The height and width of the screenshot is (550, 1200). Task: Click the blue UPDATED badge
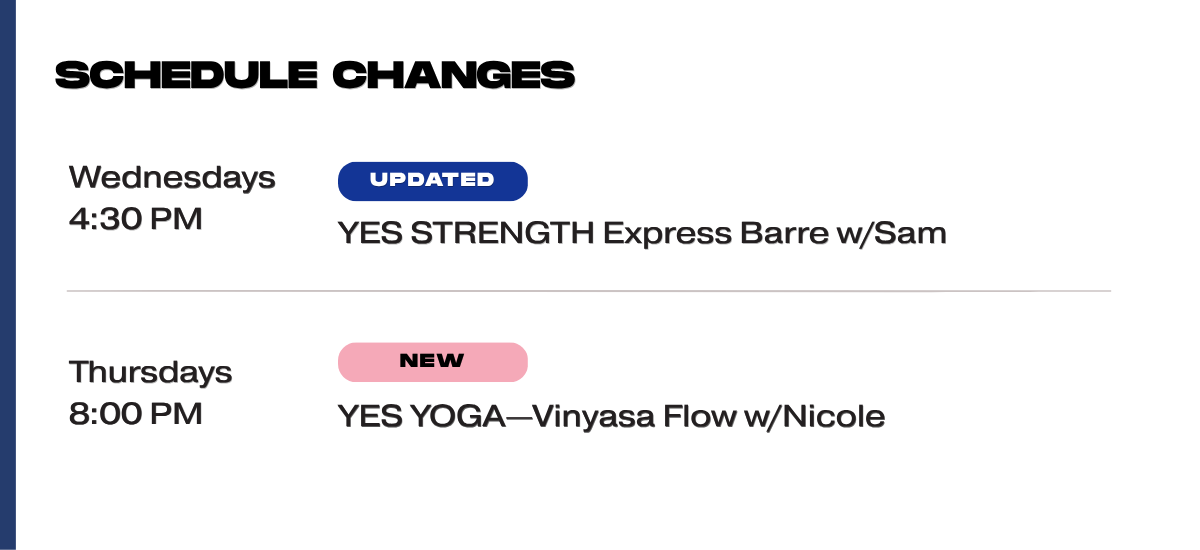(x=432, y=181)
